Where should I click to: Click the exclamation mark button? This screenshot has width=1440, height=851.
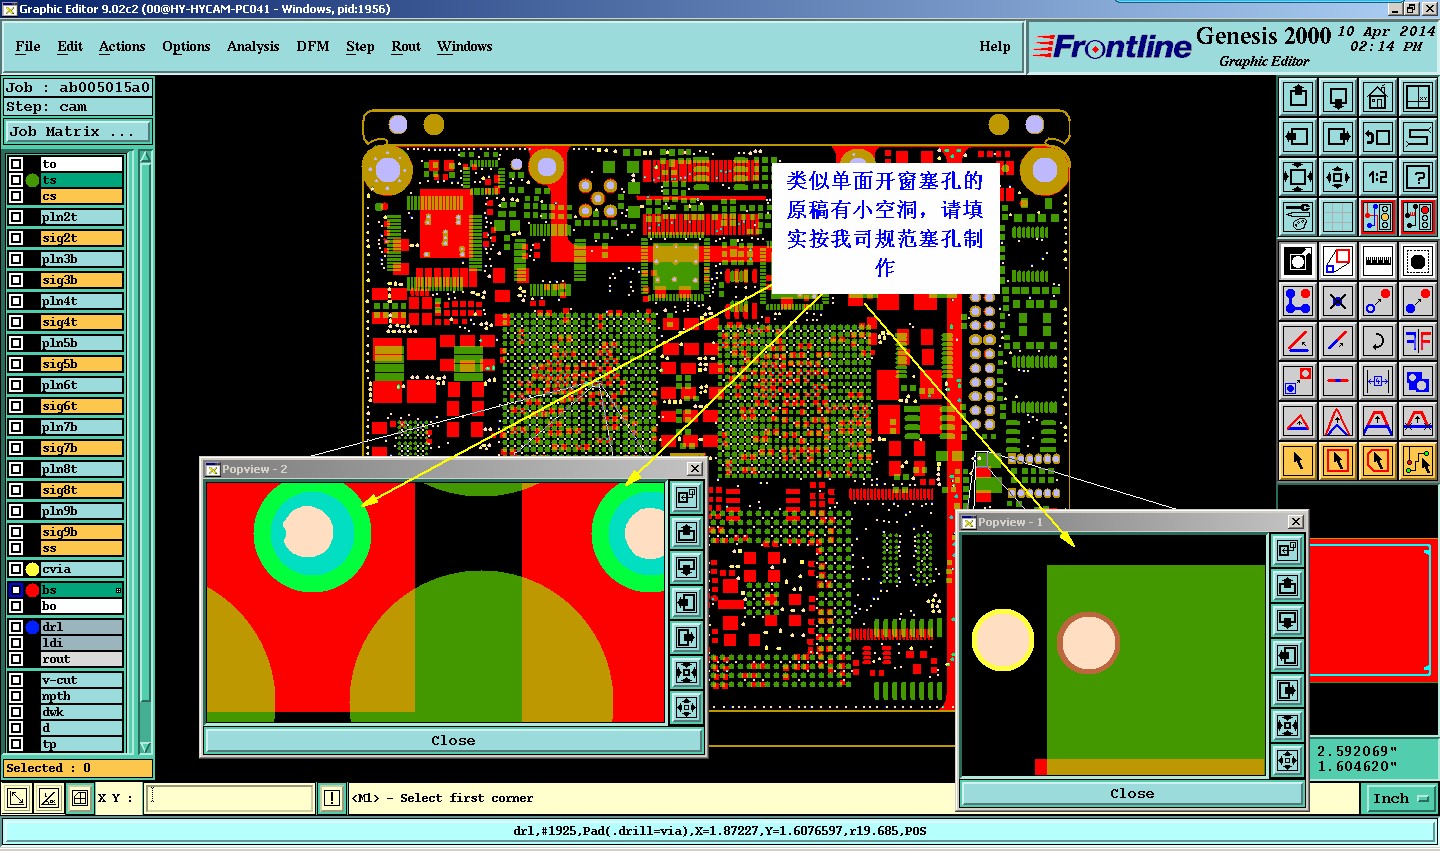click(x=332, y=798)
